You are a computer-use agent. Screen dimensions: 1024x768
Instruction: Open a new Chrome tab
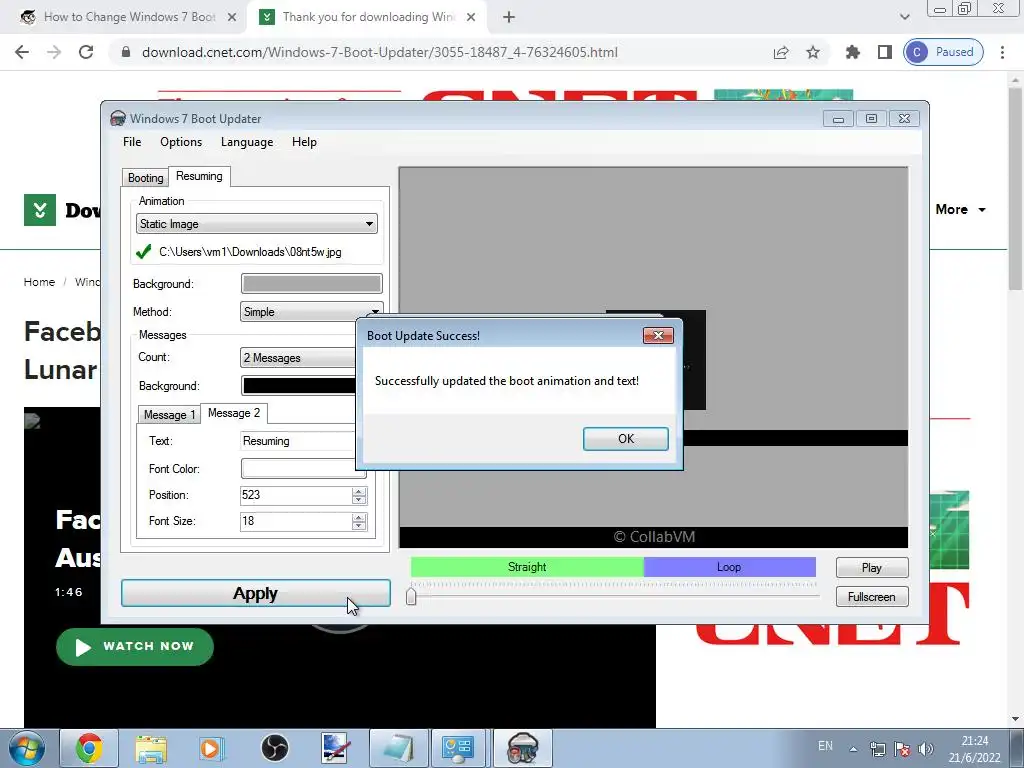coord(509,18)
